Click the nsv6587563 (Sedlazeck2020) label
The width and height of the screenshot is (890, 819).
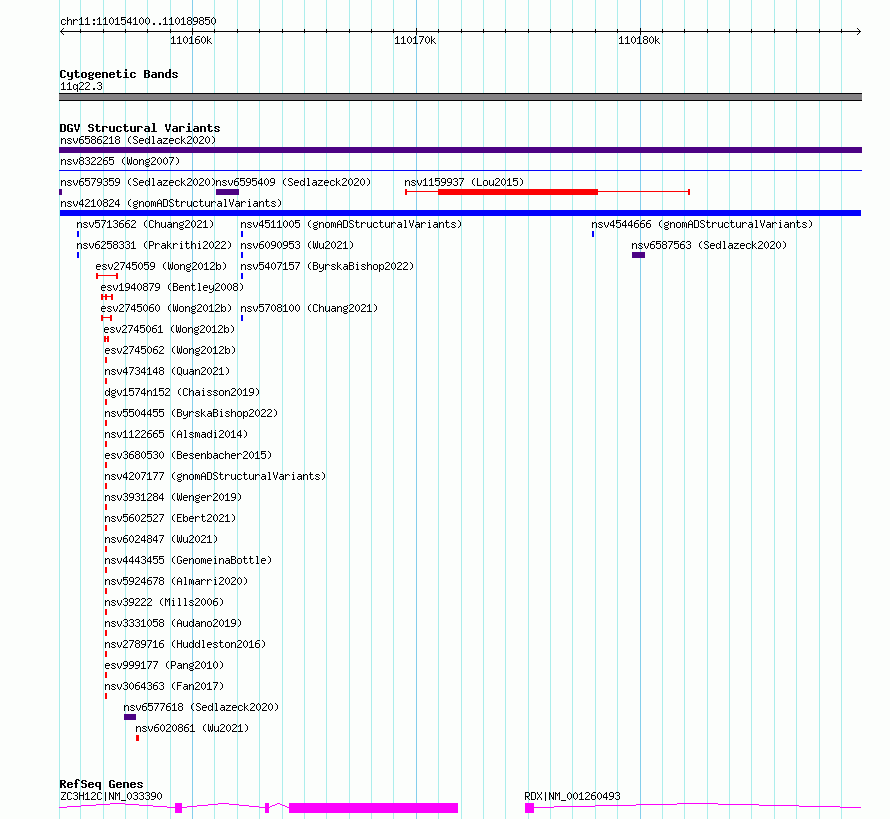(709, 245)
